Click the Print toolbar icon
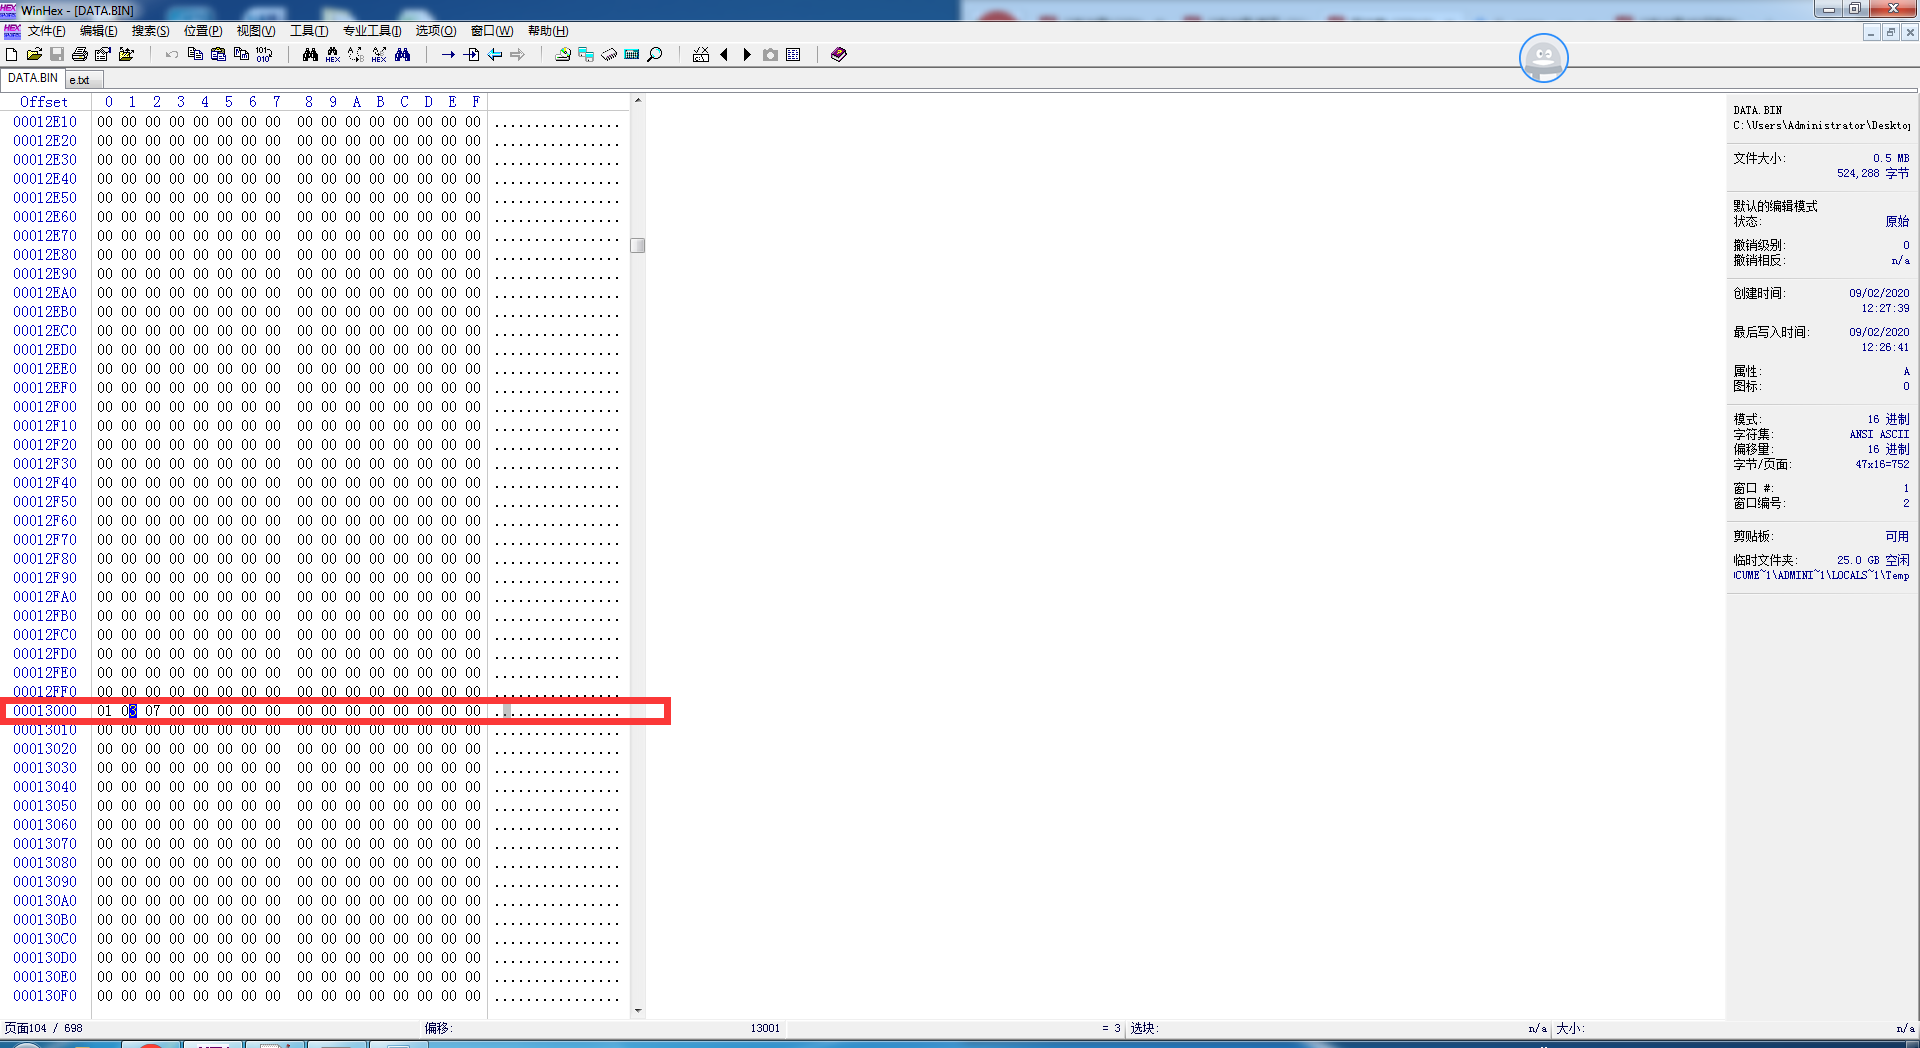This screenshot has width=1920, height=1048. [80, 55]
